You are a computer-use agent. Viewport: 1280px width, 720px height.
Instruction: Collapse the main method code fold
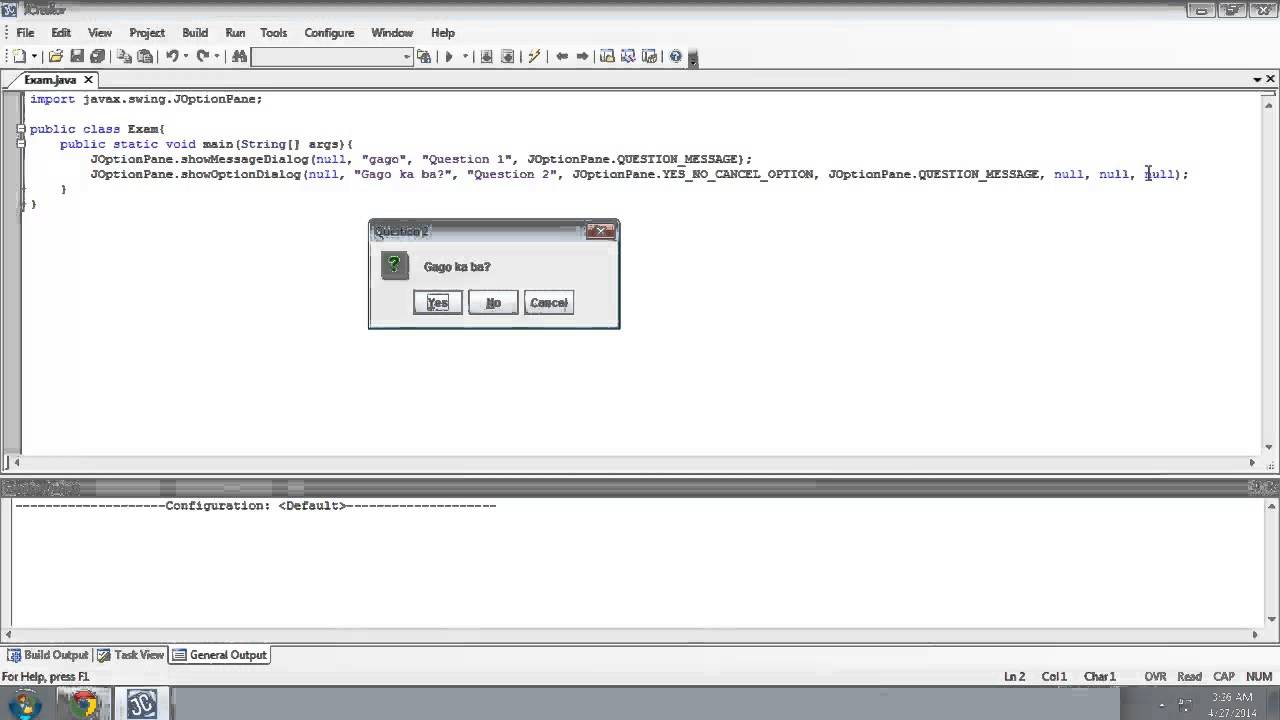[20, 144]
